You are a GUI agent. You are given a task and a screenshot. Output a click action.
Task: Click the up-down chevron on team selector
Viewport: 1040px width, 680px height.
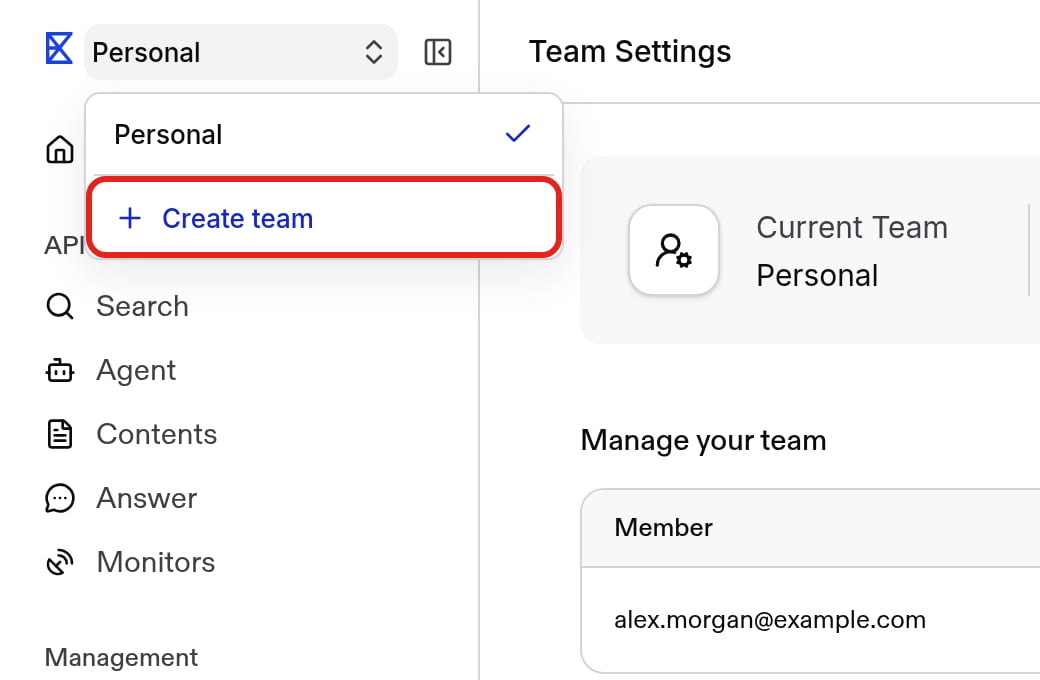(374, 52)
